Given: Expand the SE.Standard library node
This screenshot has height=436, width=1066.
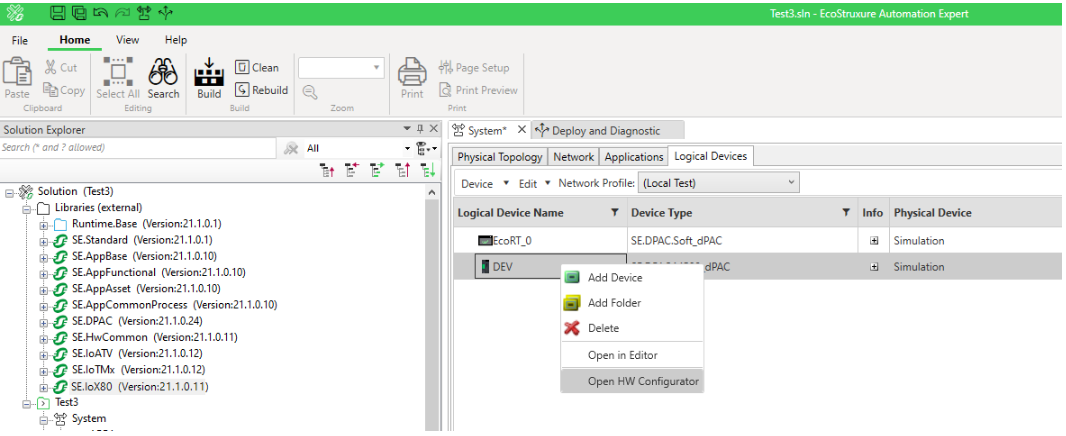Looking at the screenshot, I should (x=44, y=241).
